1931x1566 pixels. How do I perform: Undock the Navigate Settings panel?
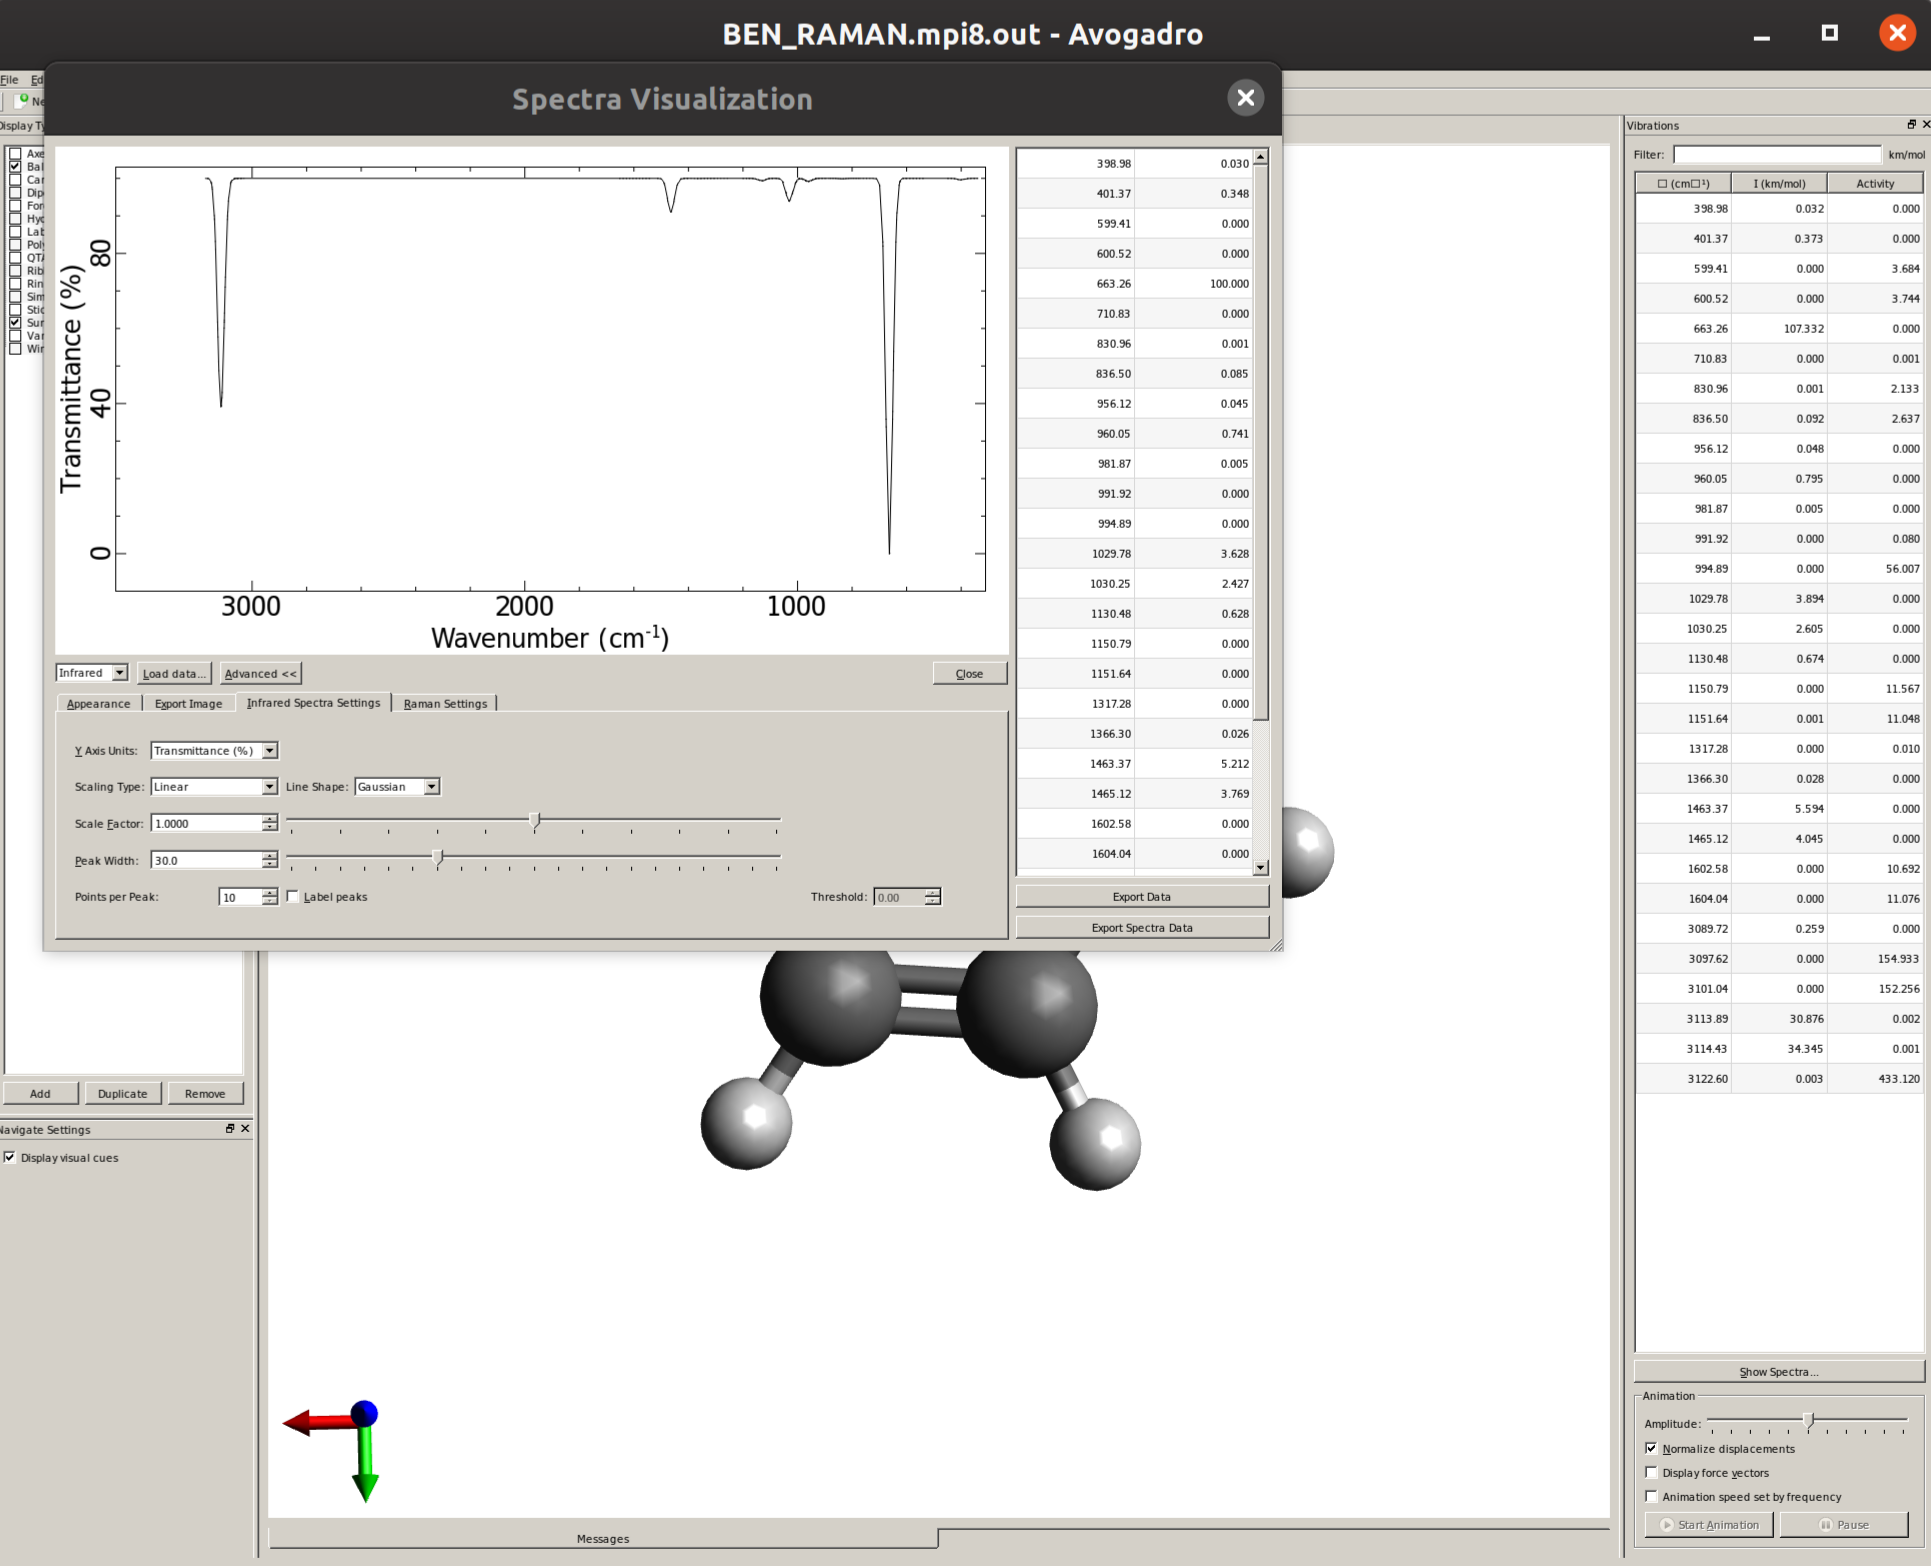[230, 1128]
